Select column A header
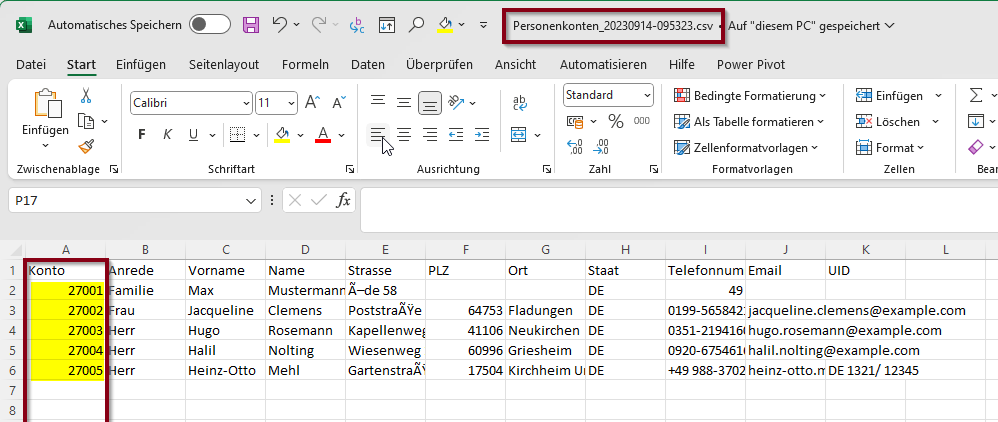 coord(66,250)
